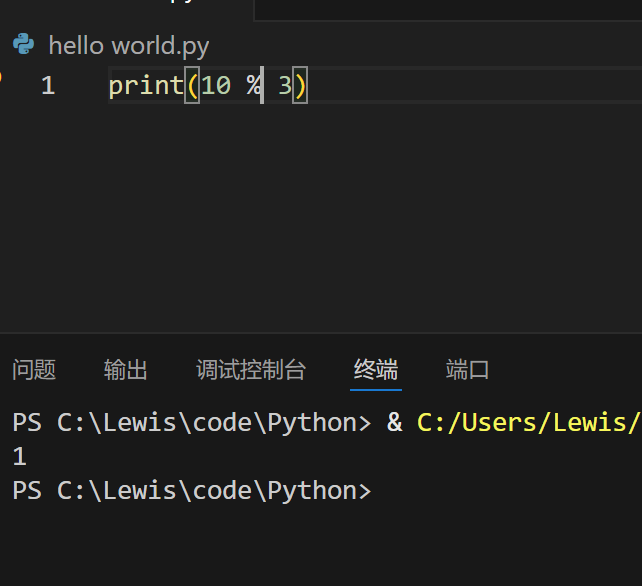This screenshot has width=642, height=586.
Task: Click the number 10 in the code
Action: point(215,86)
